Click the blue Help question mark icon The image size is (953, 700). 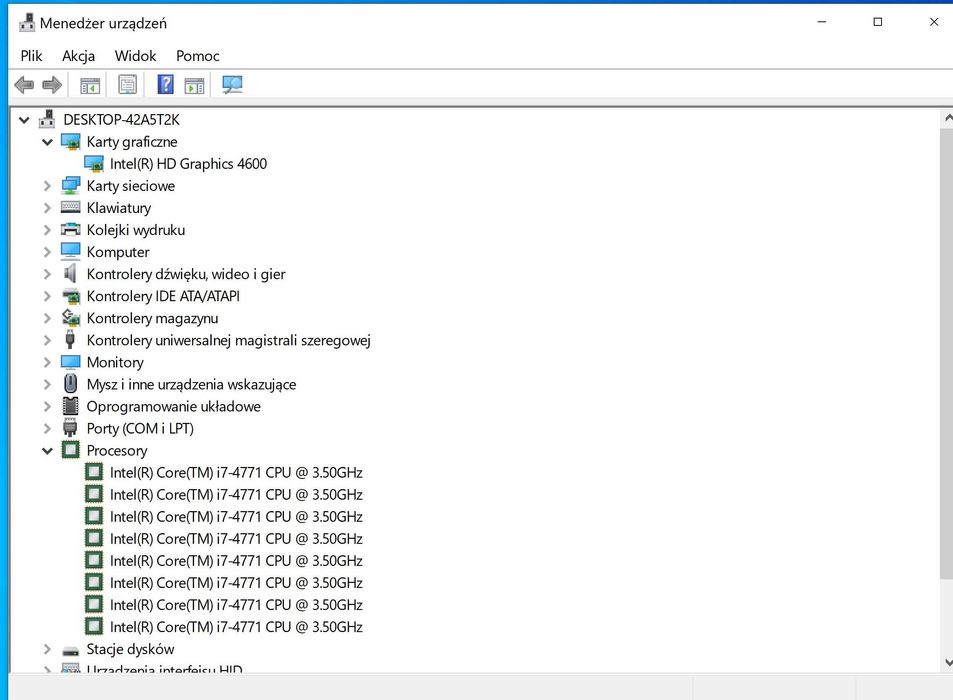click(165, 84)
